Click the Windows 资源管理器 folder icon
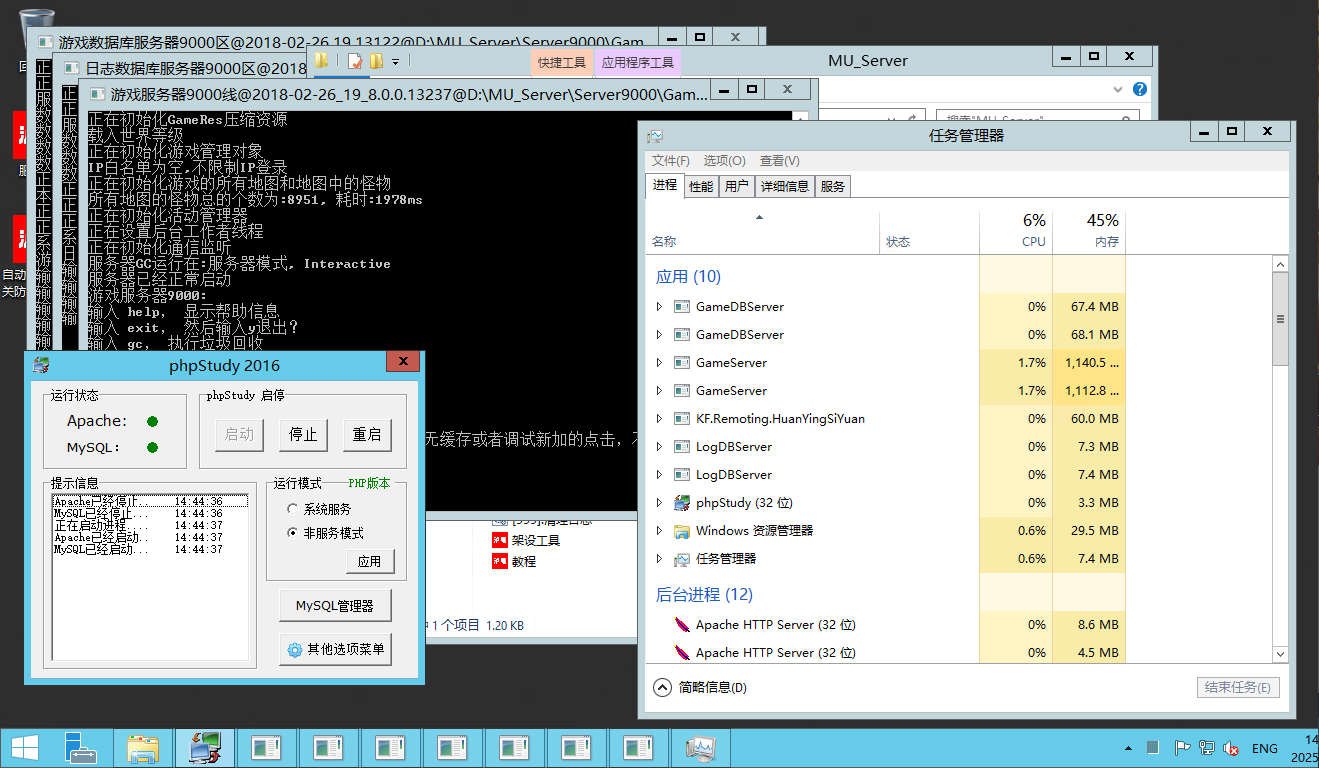This screenshot has height=768, width=1319. 682,531
